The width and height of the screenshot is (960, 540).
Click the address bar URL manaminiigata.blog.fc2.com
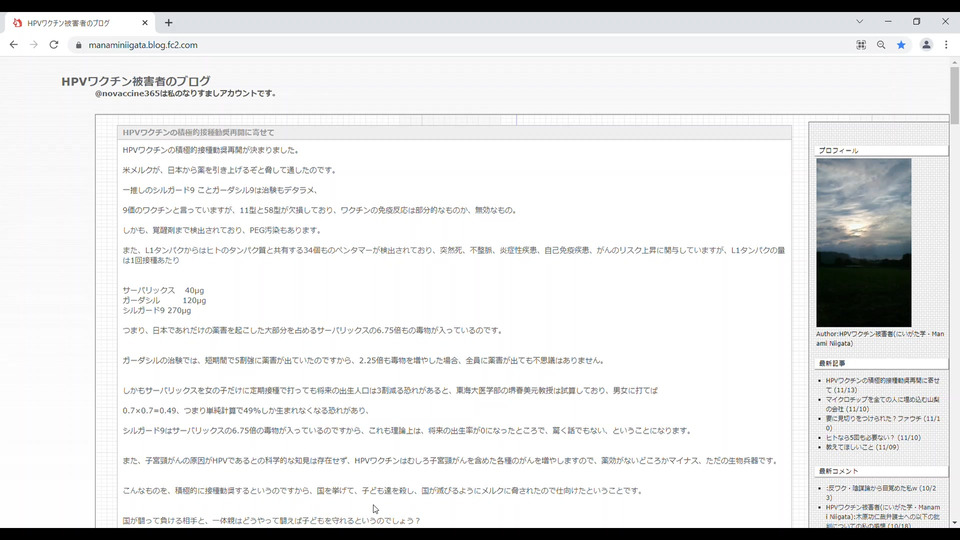click(x=143, y=45)
